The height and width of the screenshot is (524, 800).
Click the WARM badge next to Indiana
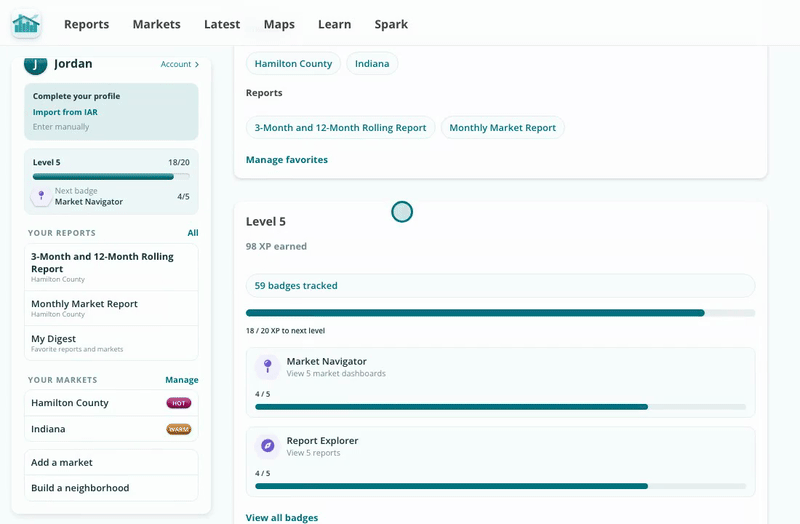(179, 429)
